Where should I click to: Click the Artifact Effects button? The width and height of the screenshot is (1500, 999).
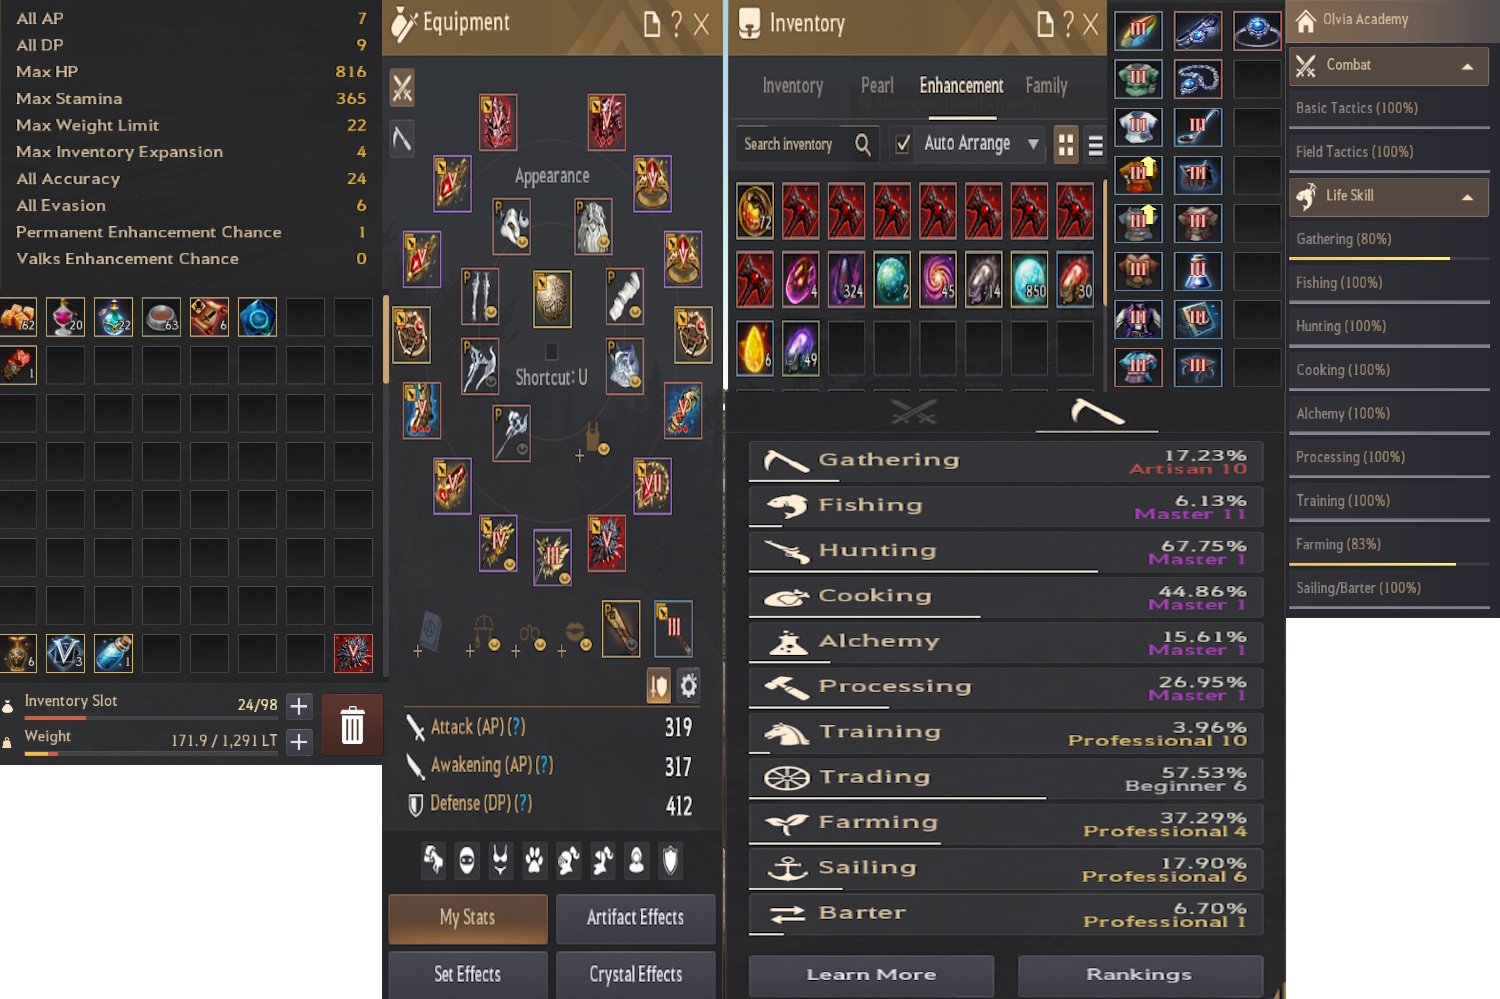tap(635, 918)
